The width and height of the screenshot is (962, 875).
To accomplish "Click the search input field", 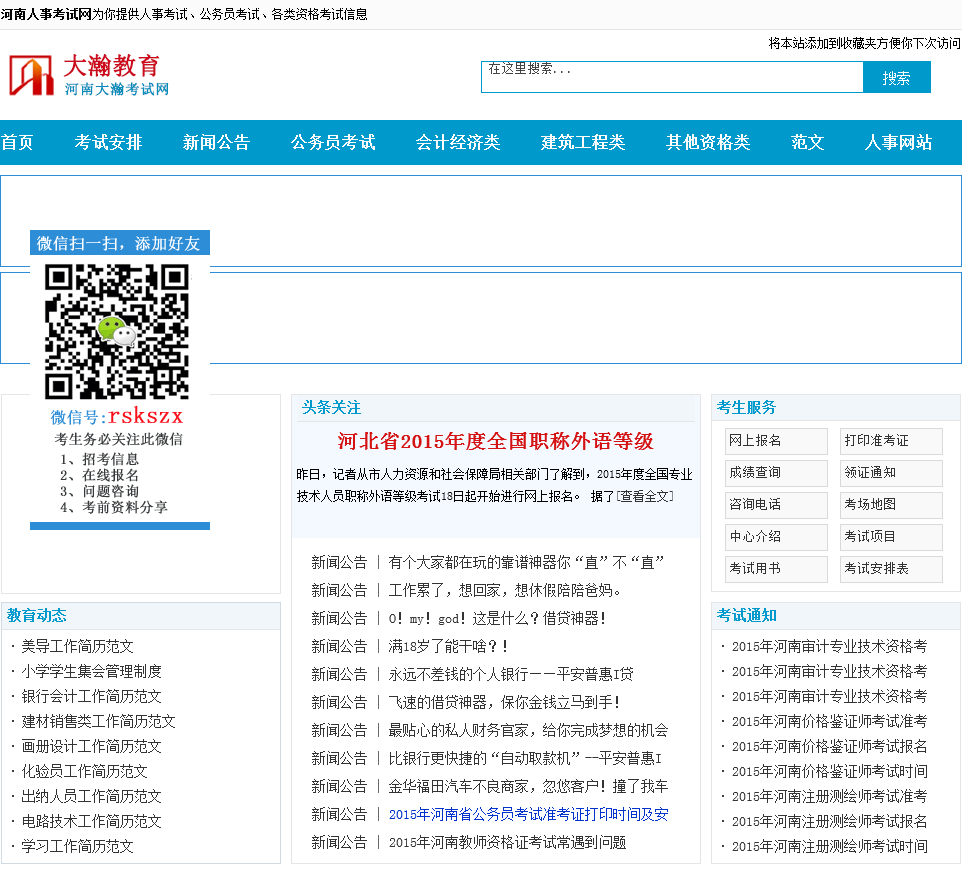I will pos(671,77).
